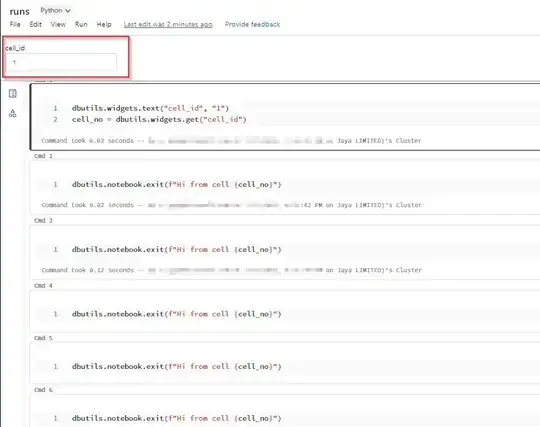Click the notebook title 'runs'
Viewport: 540px width, 427px height.
tap(20, 12)
